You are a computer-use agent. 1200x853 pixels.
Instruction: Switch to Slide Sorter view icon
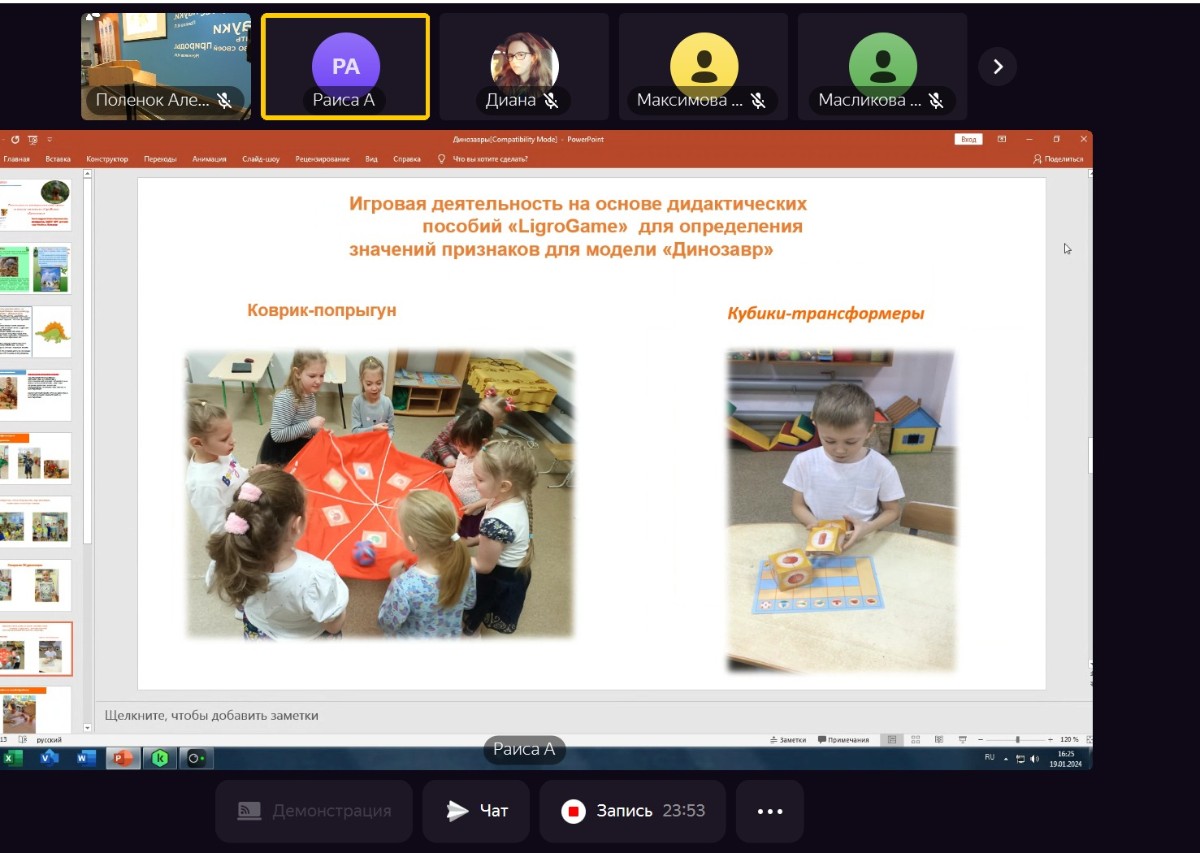pyautogui.click(x=916, y=739)
